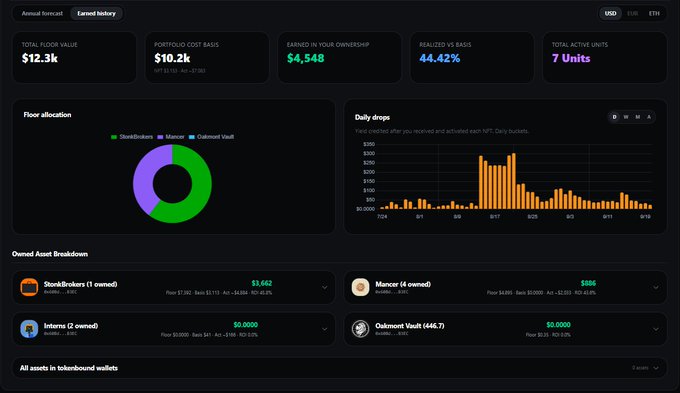This screenshot has width=680, height=393.
Task: Select the Earned history tab
Action: click(x=96, y=13)
